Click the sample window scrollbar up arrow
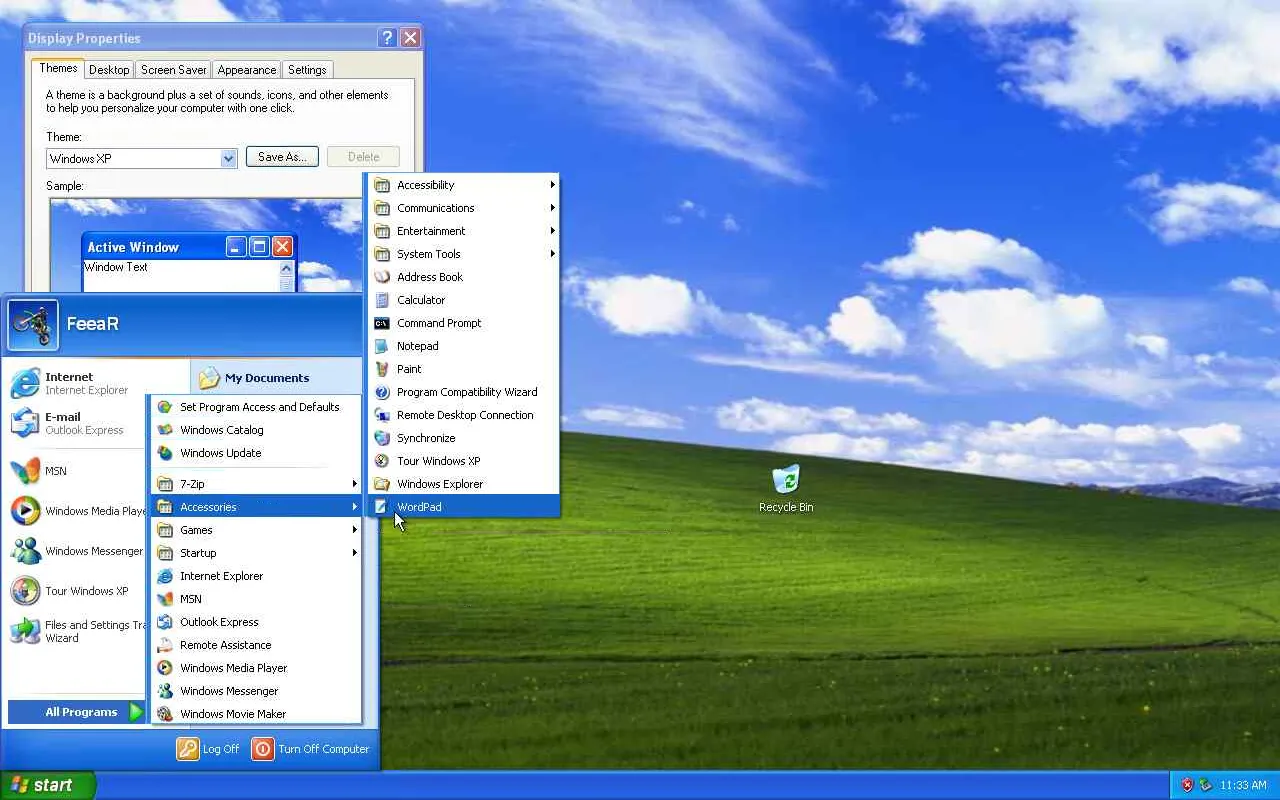1280x800 pixels. coord(287,268)
